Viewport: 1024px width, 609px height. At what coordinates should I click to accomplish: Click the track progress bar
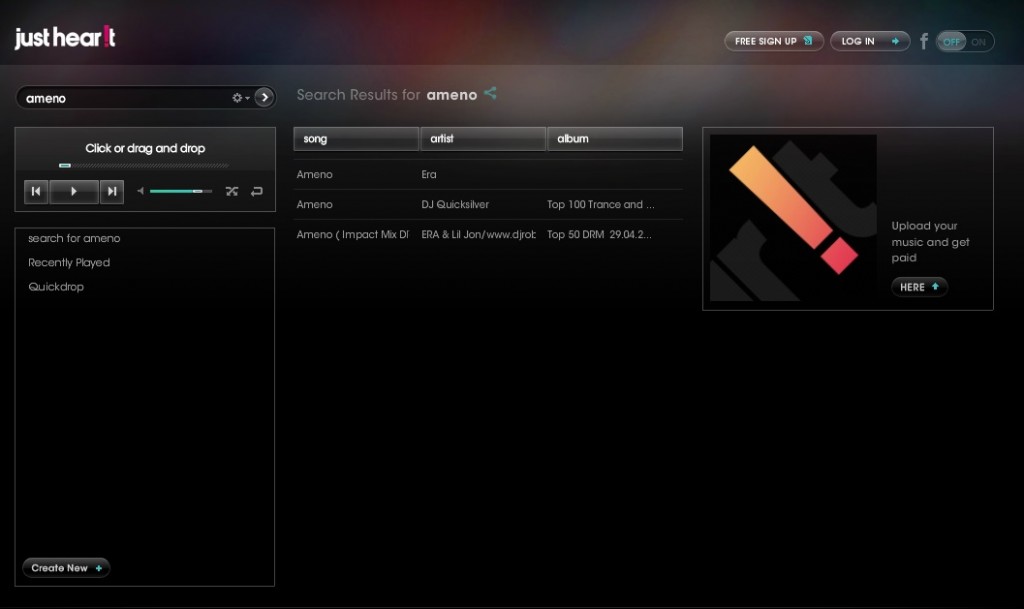(x=144, y=166)
